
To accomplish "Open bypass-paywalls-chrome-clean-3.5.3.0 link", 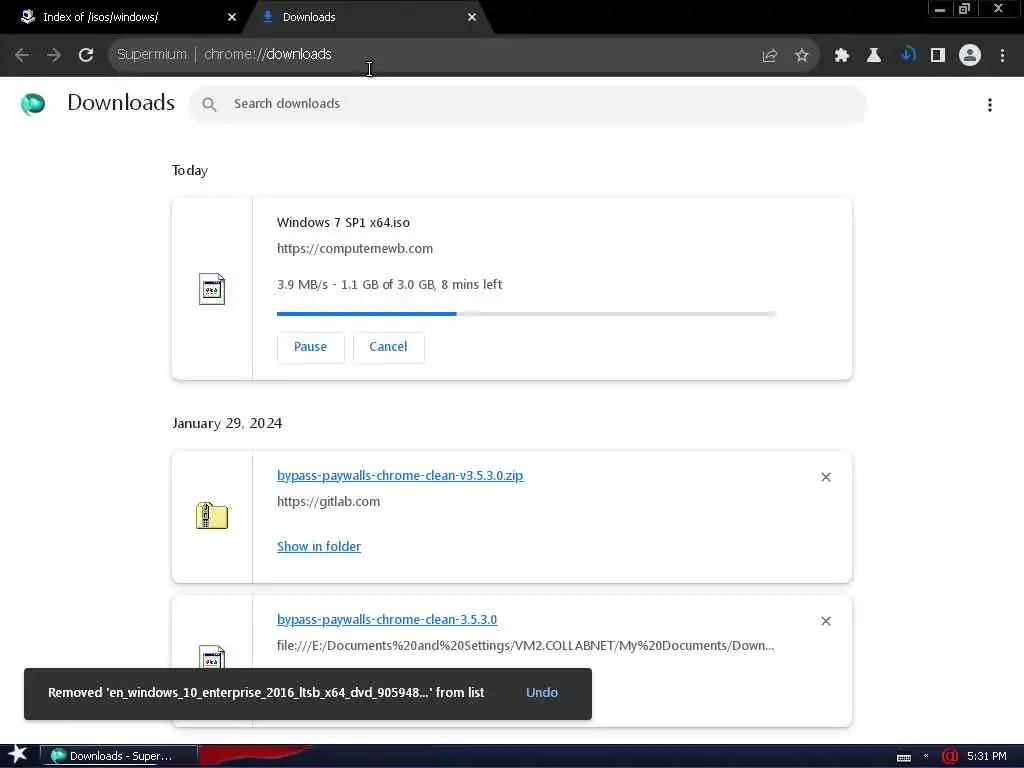I will (x=387, y=619).
